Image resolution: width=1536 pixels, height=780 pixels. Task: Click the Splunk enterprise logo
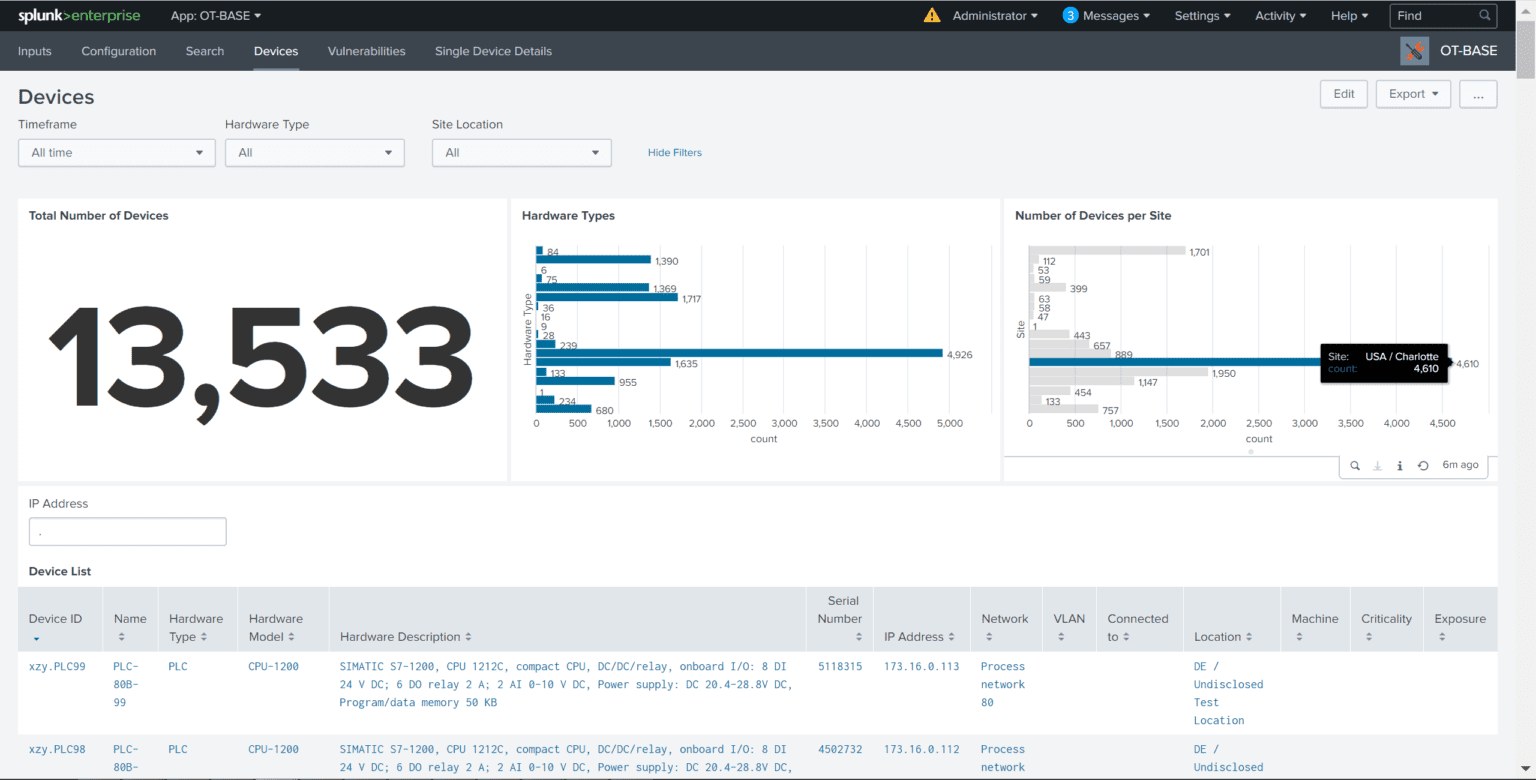pyautogui.click(x=79, y=16)
